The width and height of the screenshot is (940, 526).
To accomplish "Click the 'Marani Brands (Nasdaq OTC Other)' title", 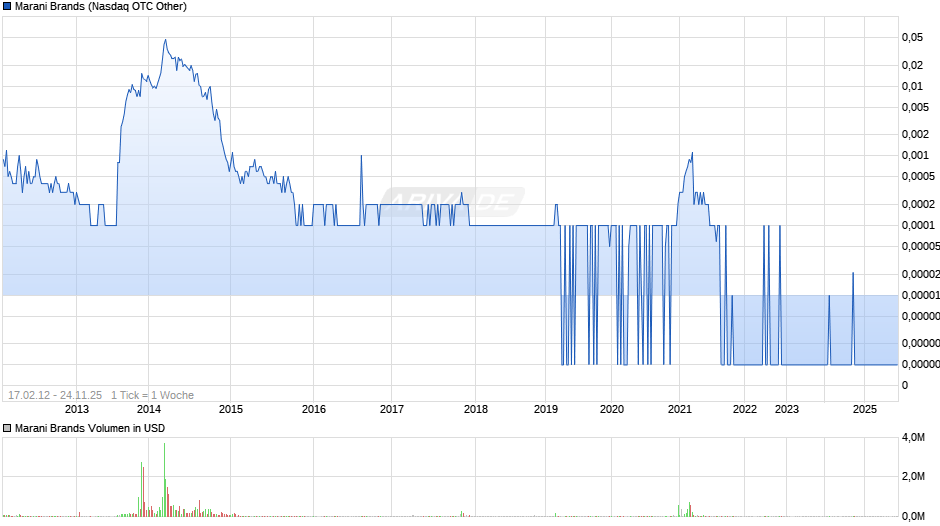I will click(101, 7).
